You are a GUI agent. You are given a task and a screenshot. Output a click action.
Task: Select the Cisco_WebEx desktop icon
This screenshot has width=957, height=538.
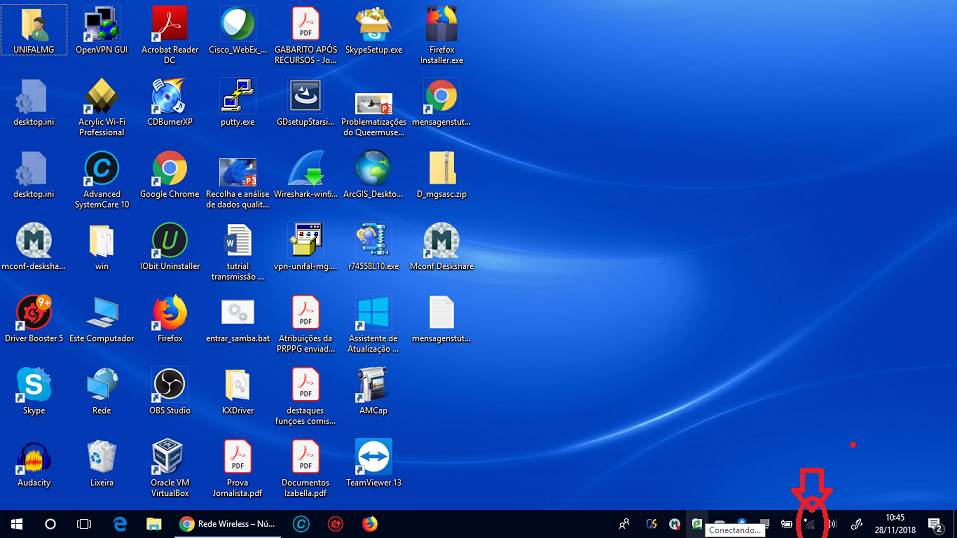click(x=237, y=29)
